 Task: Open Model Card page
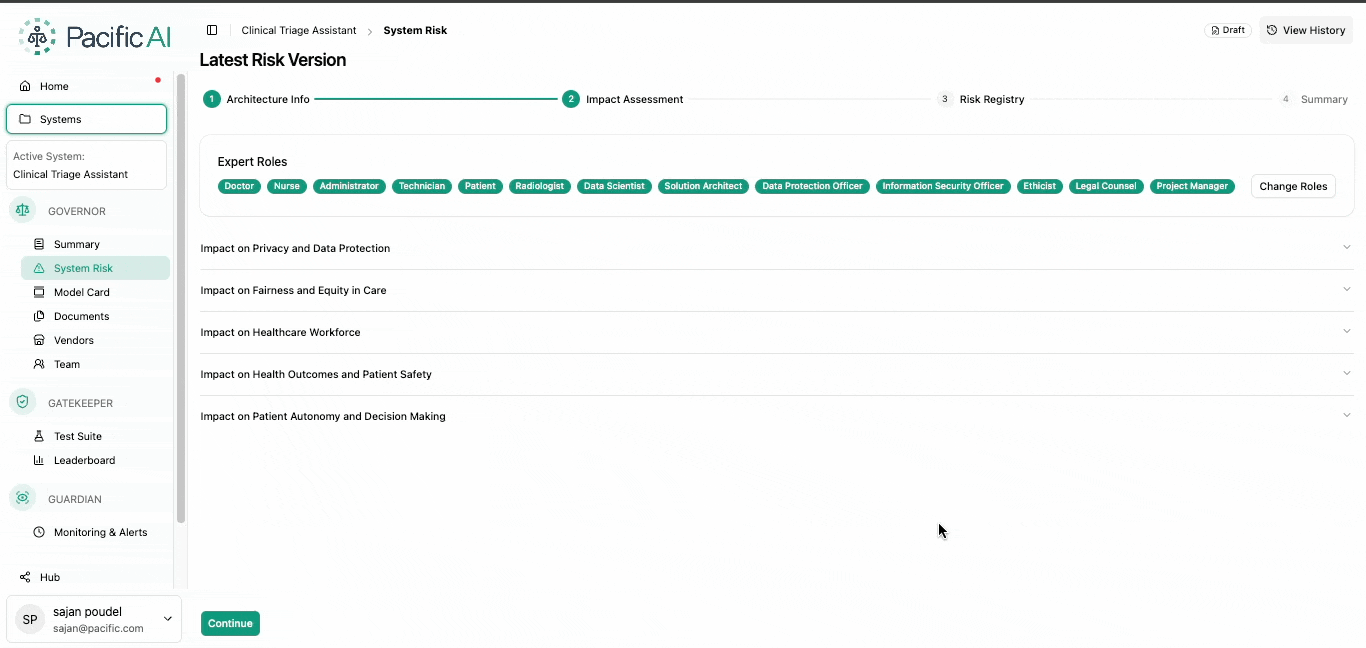point(95,292)
